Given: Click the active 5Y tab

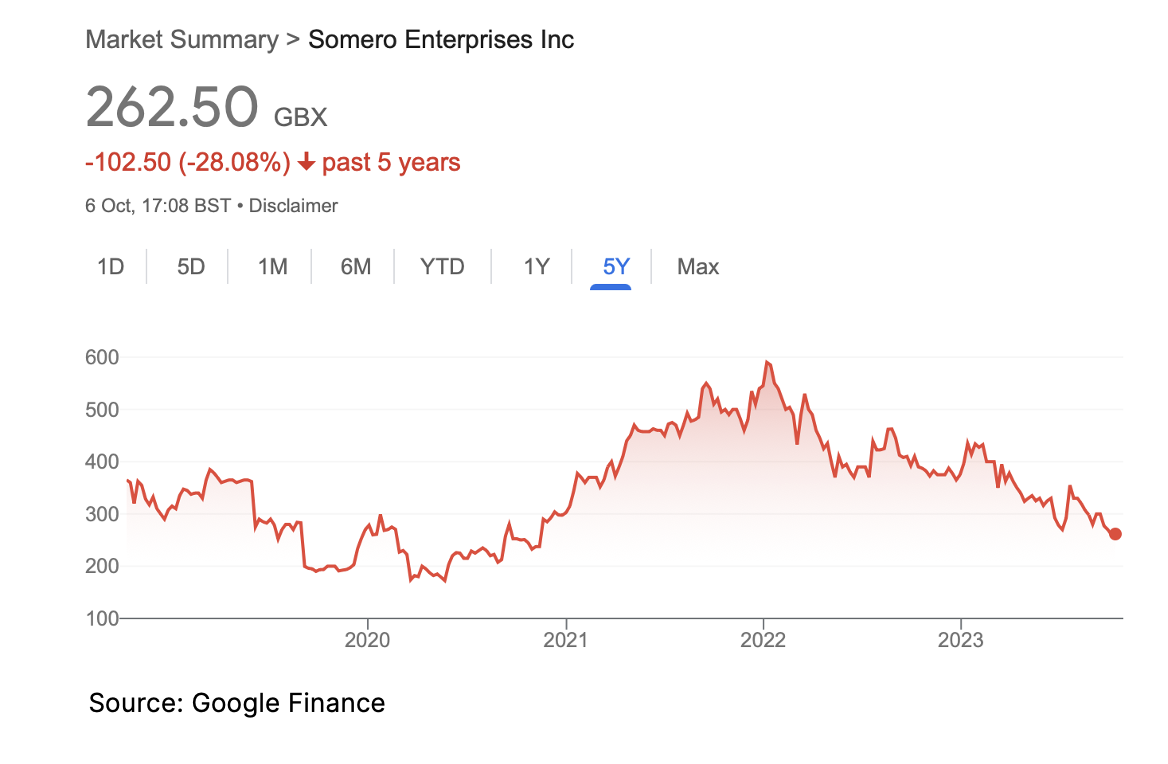Looking at the screenshot, I should (x=616, y=267).
